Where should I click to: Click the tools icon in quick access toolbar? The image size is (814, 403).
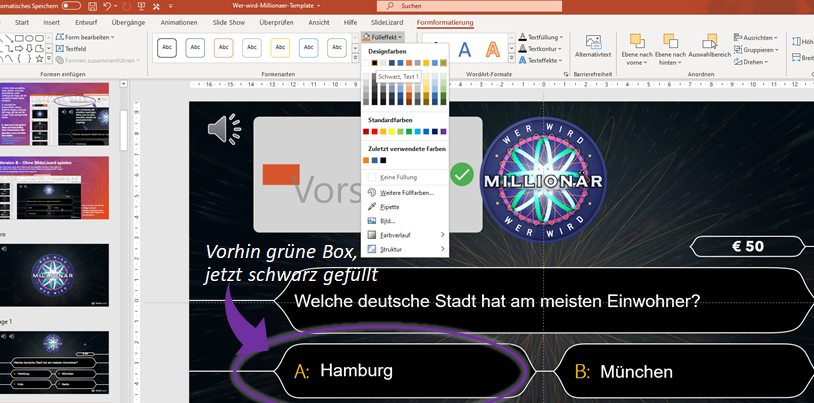[157, 6]
